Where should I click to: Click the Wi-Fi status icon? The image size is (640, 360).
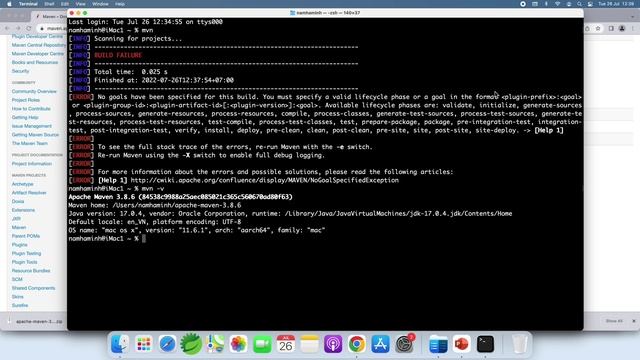[x=558, y=4]
